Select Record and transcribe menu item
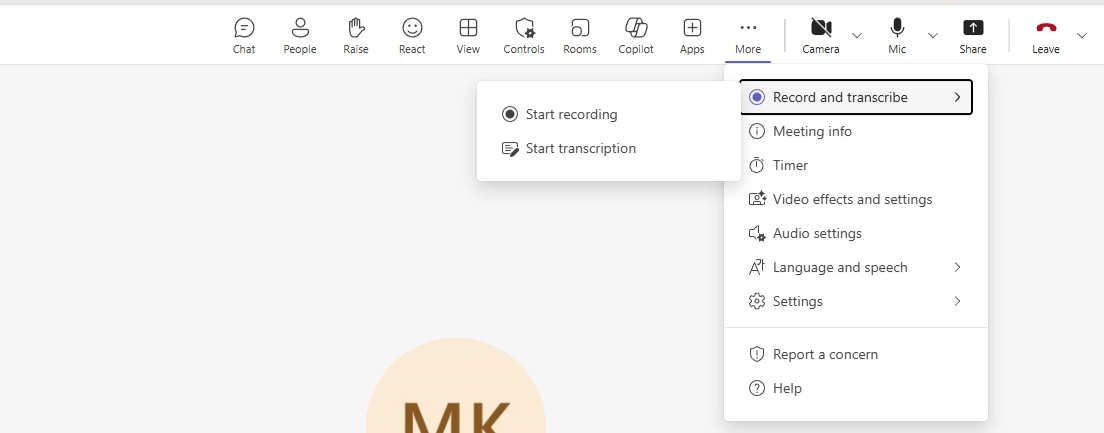Image resolution: width=1104 pixels, height=433 pixels. click(x=856, y=97)
